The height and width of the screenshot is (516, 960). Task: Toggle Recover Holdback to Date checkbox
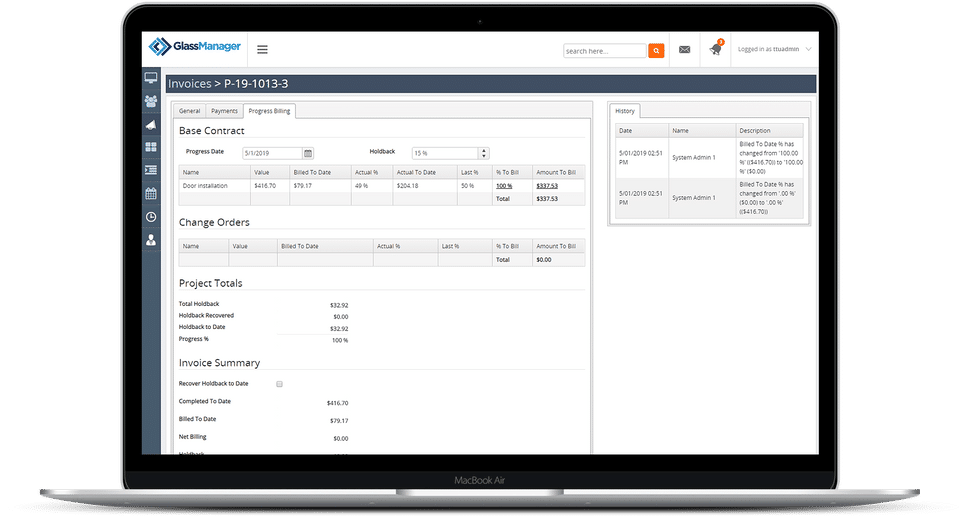pyautogui.click(x=279, y=384)
